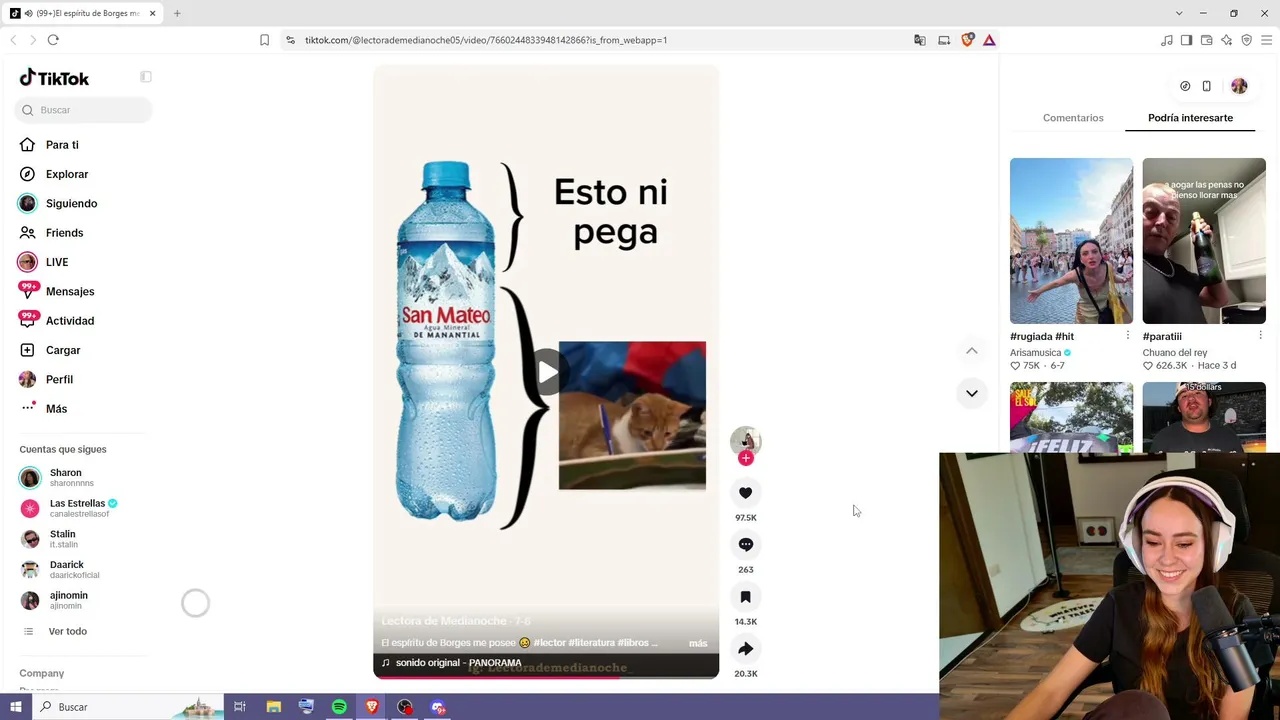This screenshot has width=1280, height=720.
Task: Open ajinomin's followed account
Action: 68,600
